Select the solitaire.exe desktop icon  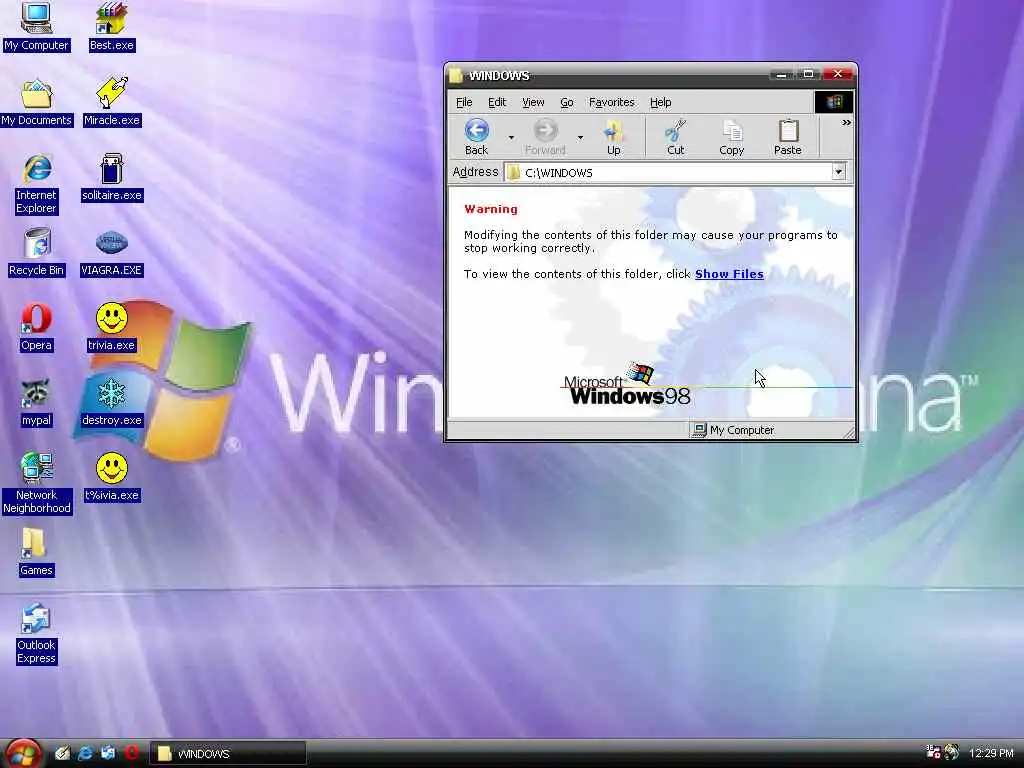[x=112, y=178]
